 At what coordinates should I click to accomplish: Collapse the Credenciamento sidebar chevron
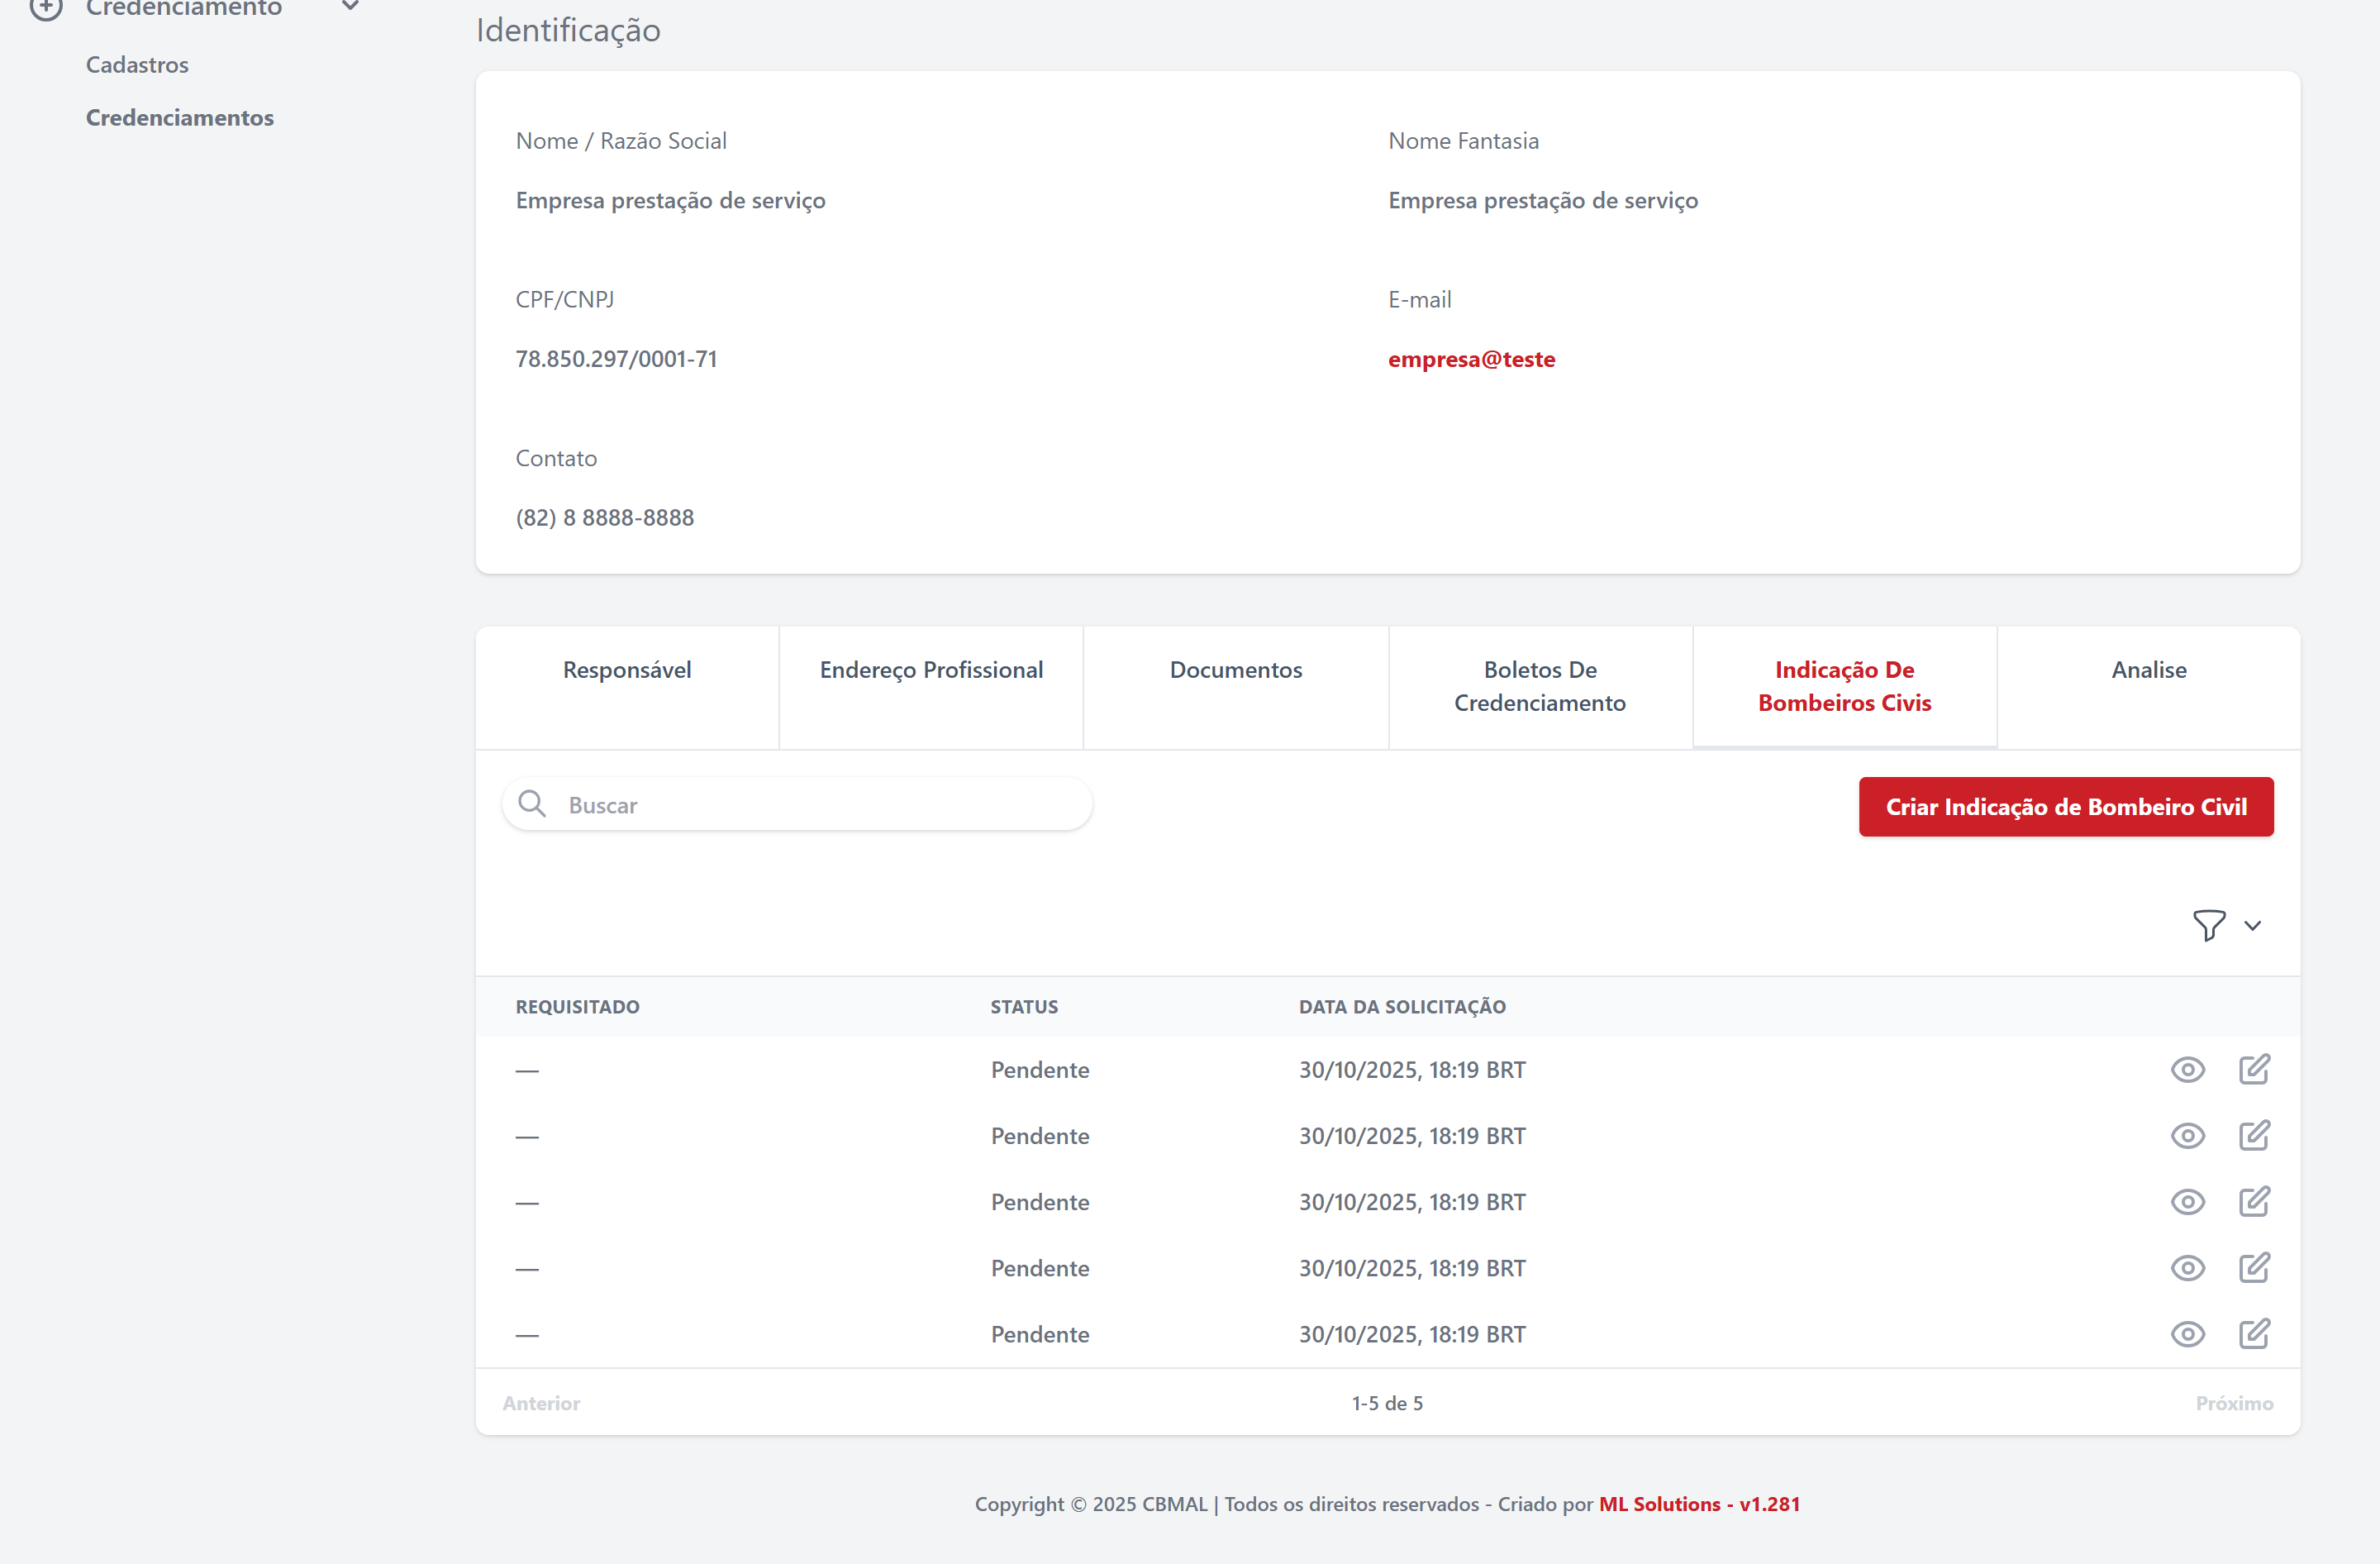(350, 6)
